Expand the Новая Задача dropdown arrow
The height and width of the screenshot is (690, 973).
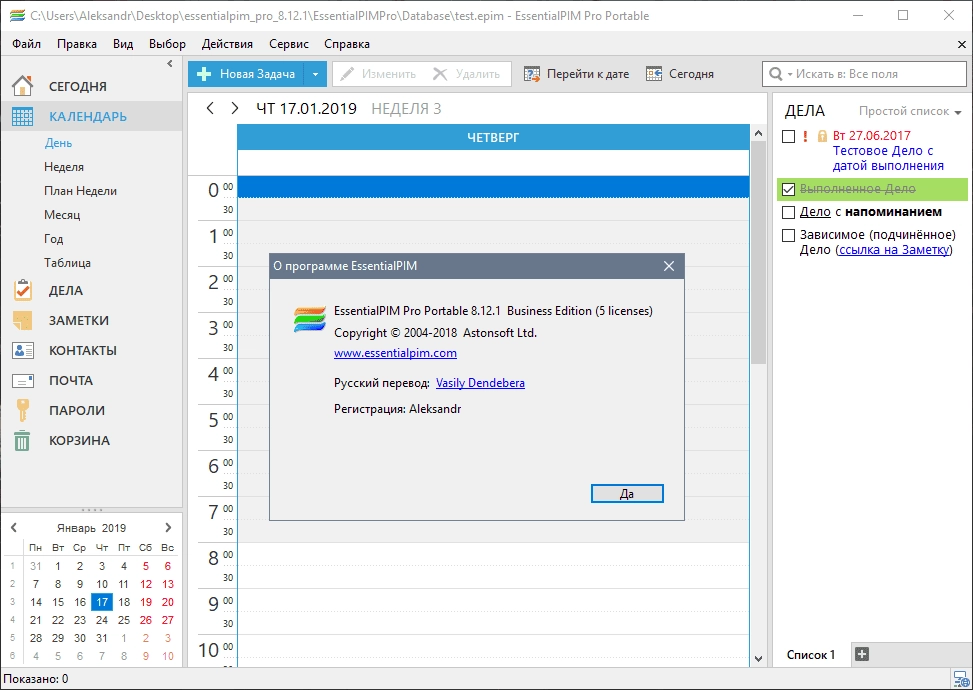tap(315, 74)
